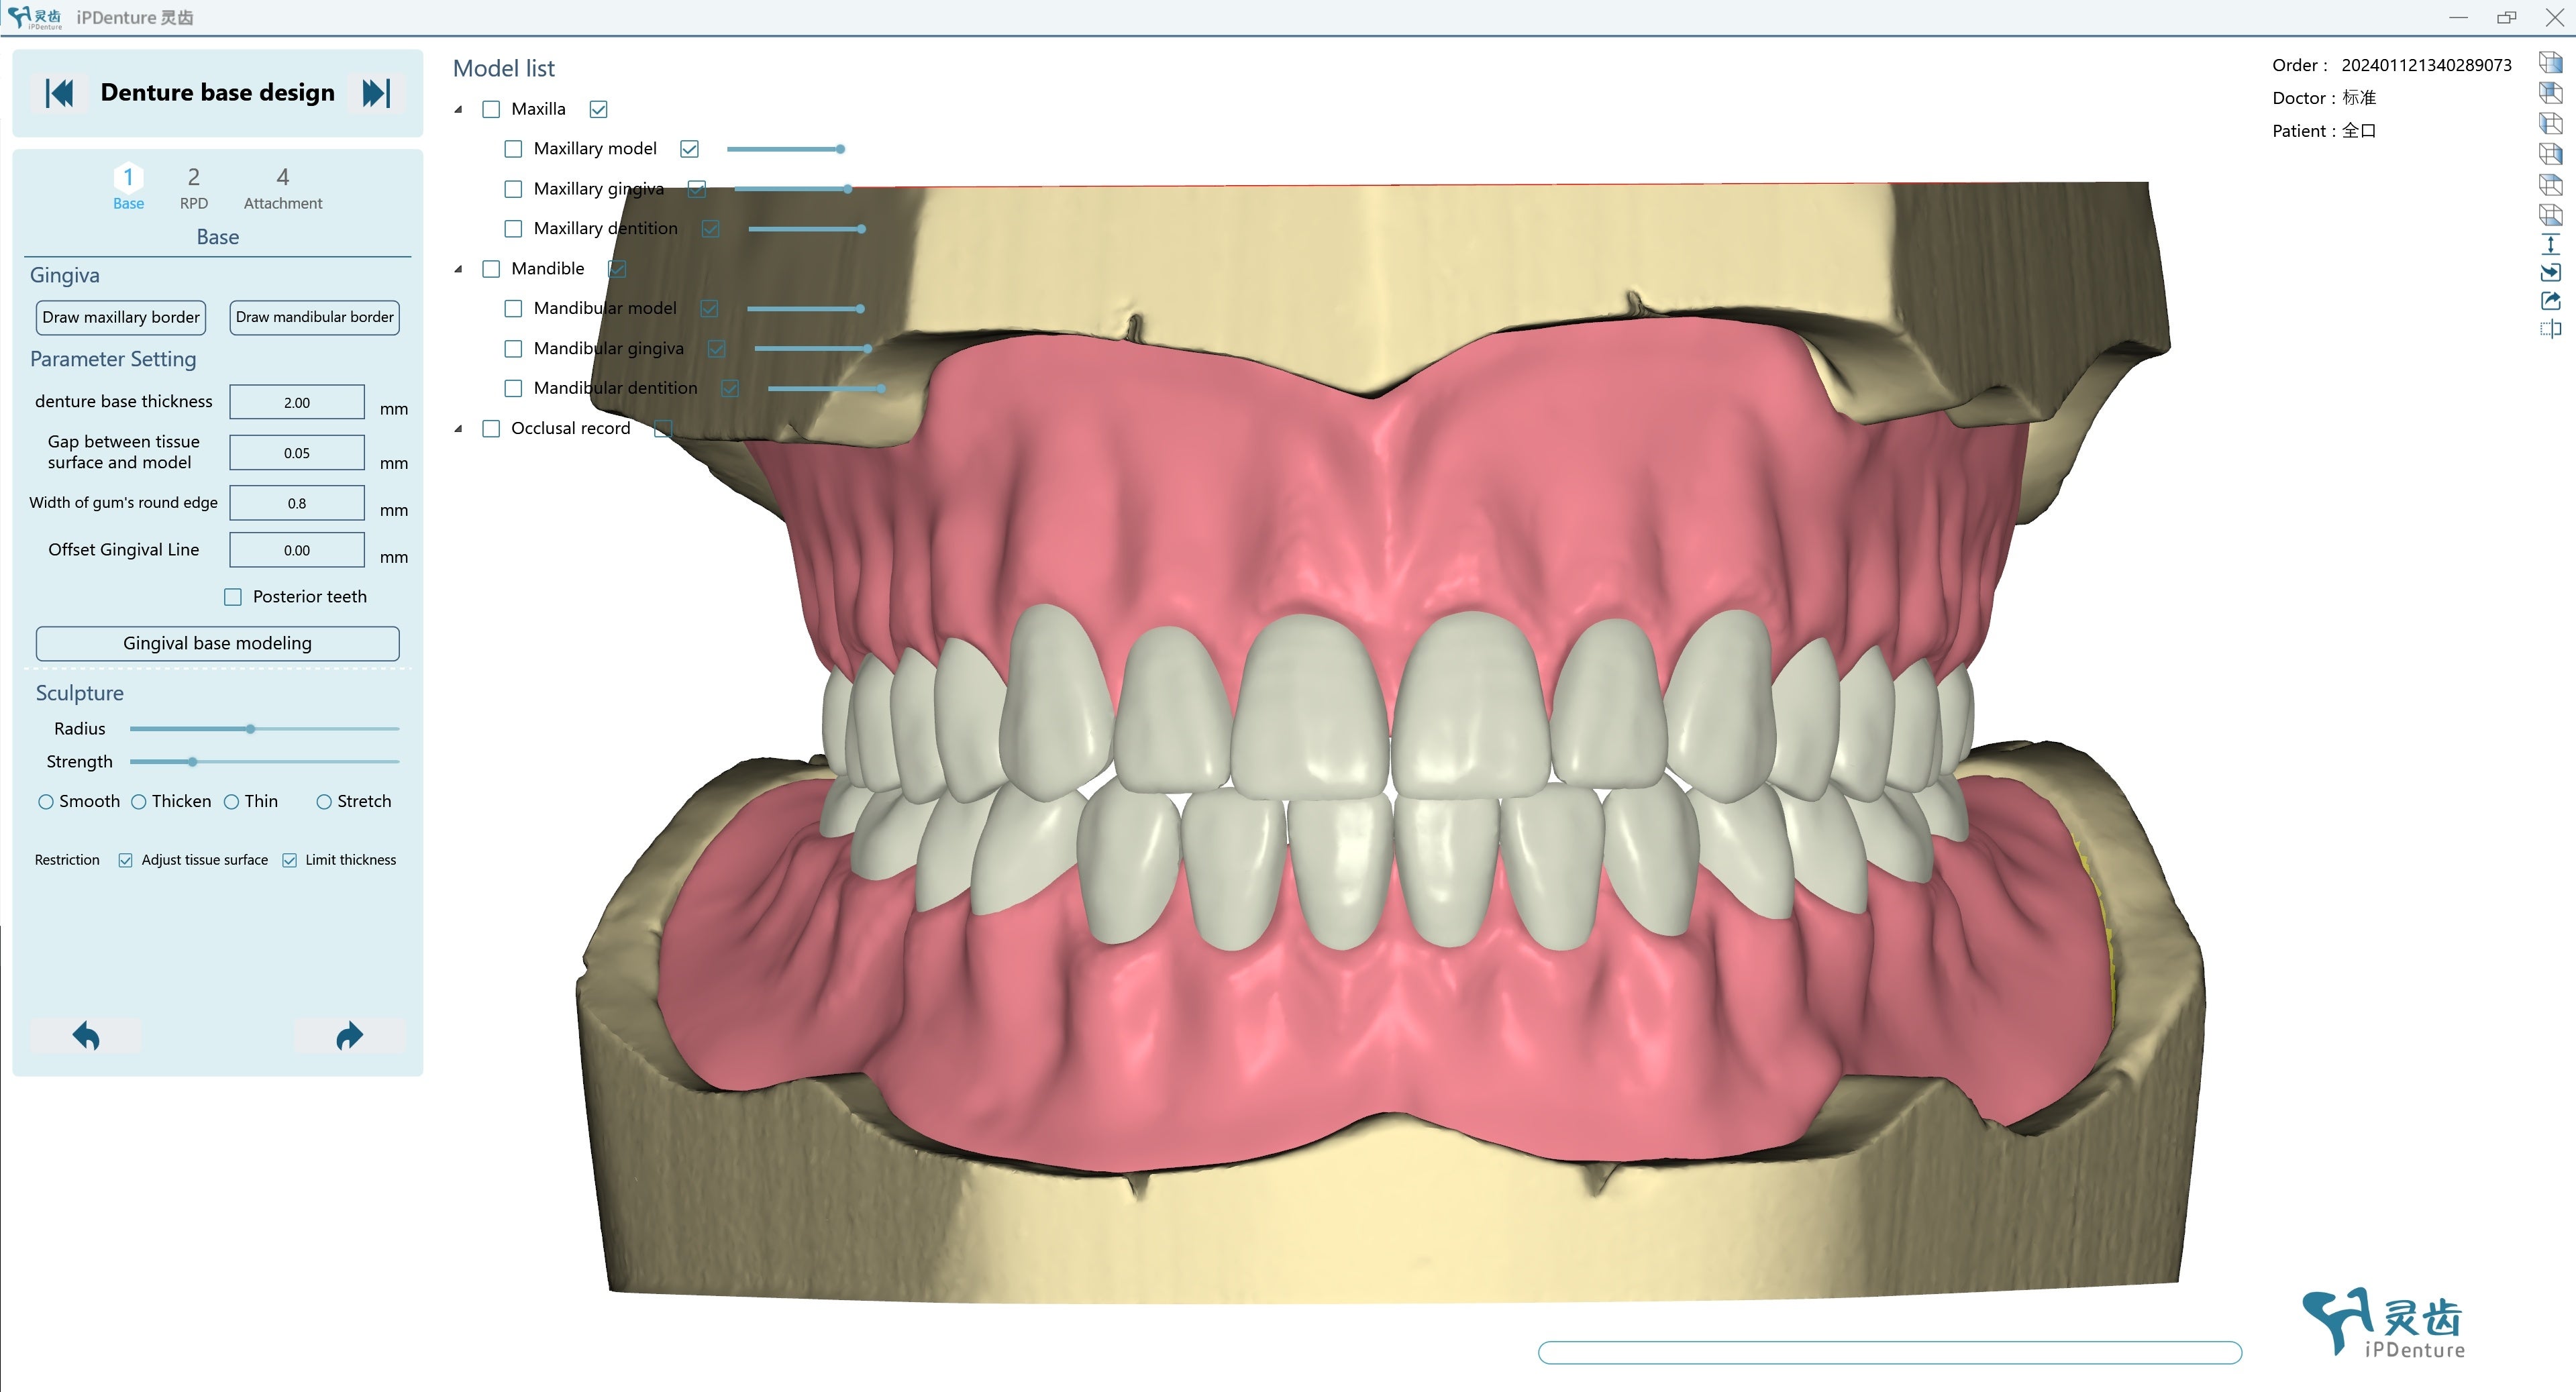Viewport: 2576px width, 1392px height.
Task: Collapse the Mandible tree node
Action: (x=459, y=269)
